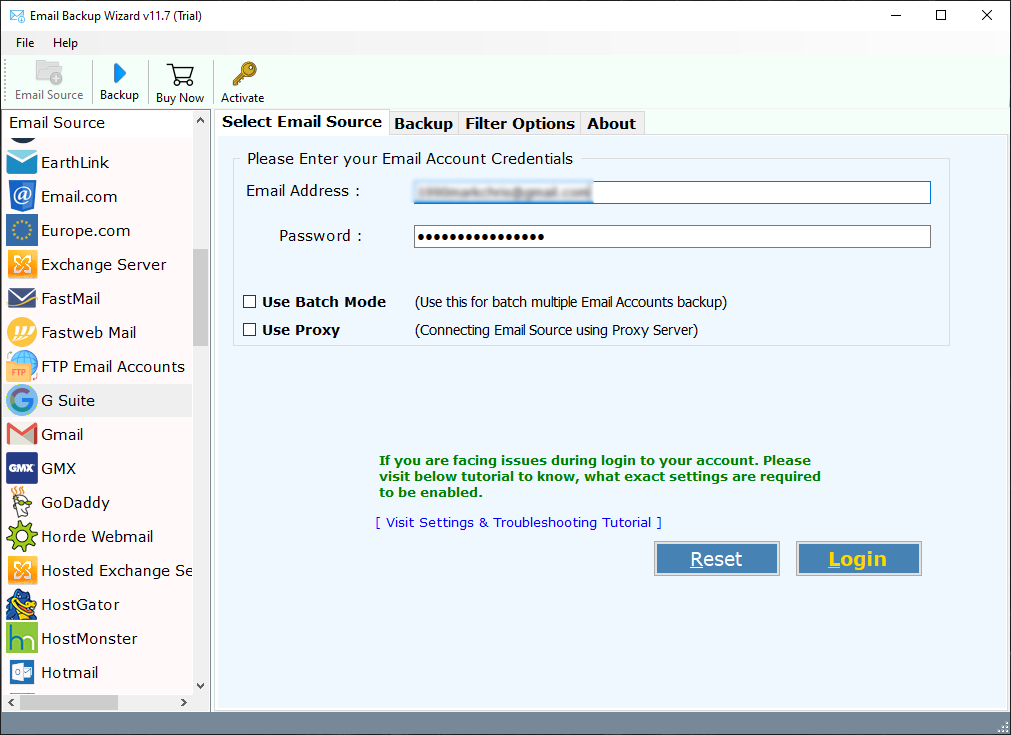Image resolution: width=1011 pixels, height=735 pixels.
Task: Select the G Suite Google icon
Action: coord(22,400)
